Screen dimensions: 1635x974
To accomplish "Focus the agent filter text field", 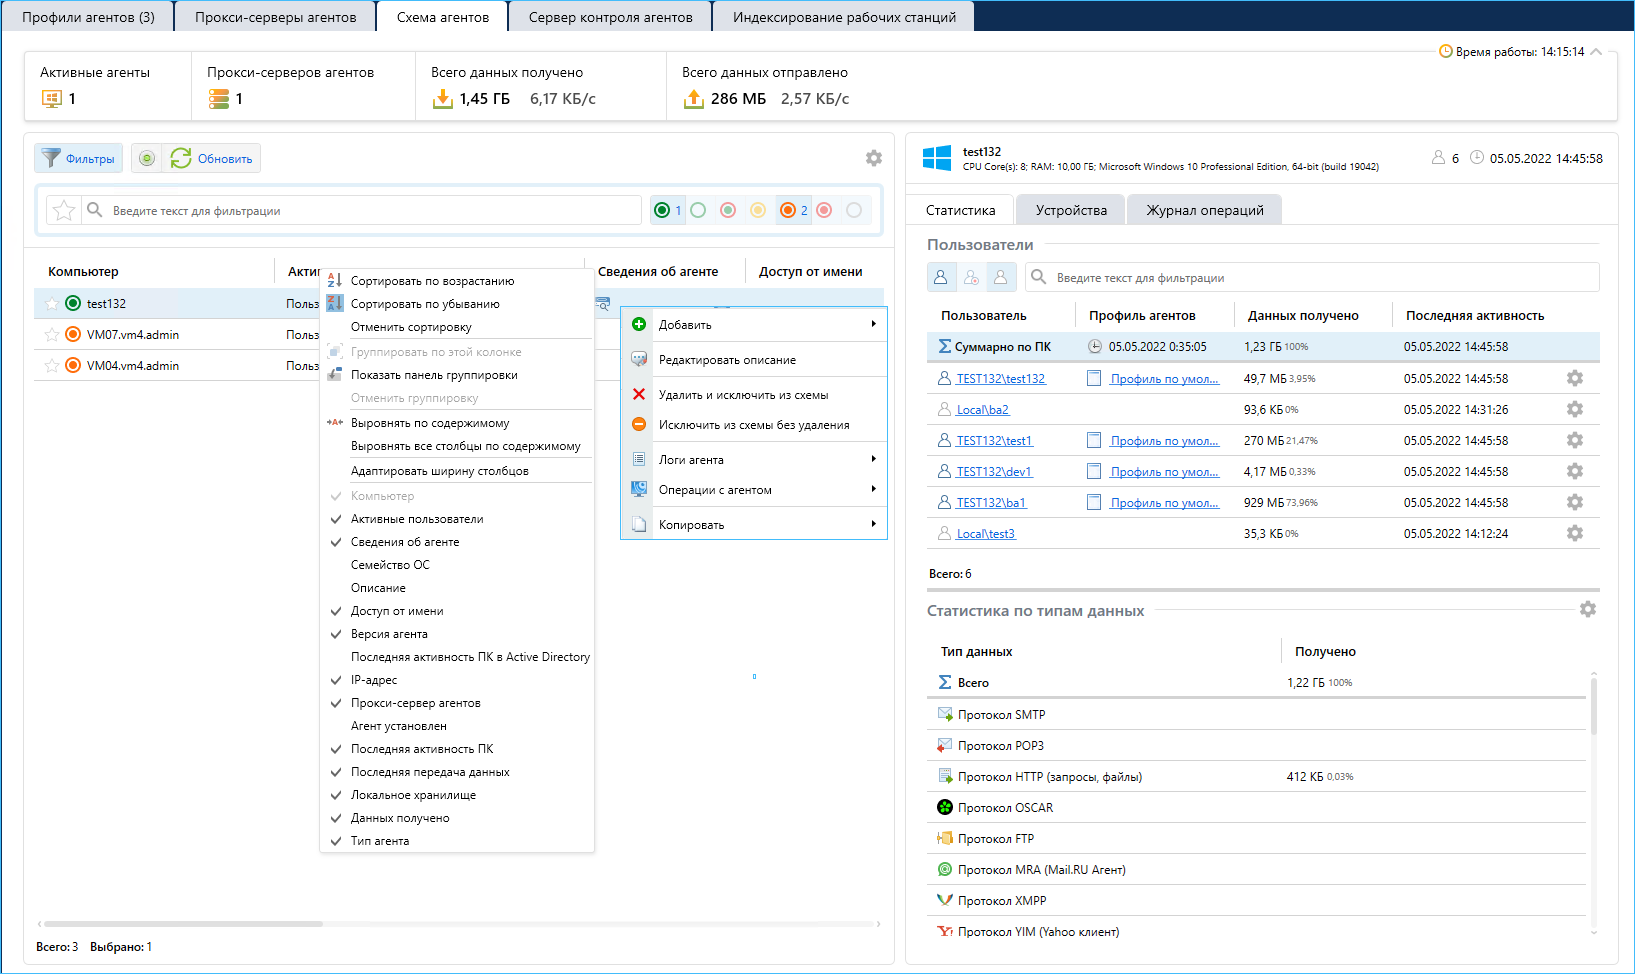I will 362,210.
